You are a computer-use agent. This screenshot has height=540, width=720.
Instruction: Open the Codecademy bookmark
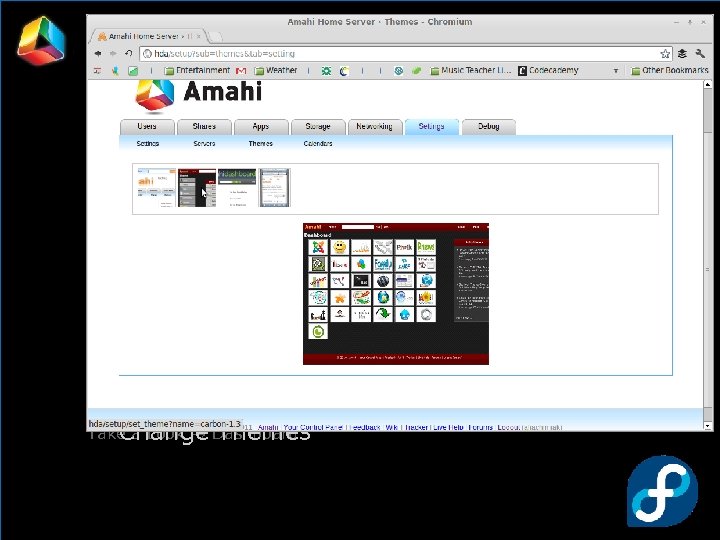[x=548, y=70]
